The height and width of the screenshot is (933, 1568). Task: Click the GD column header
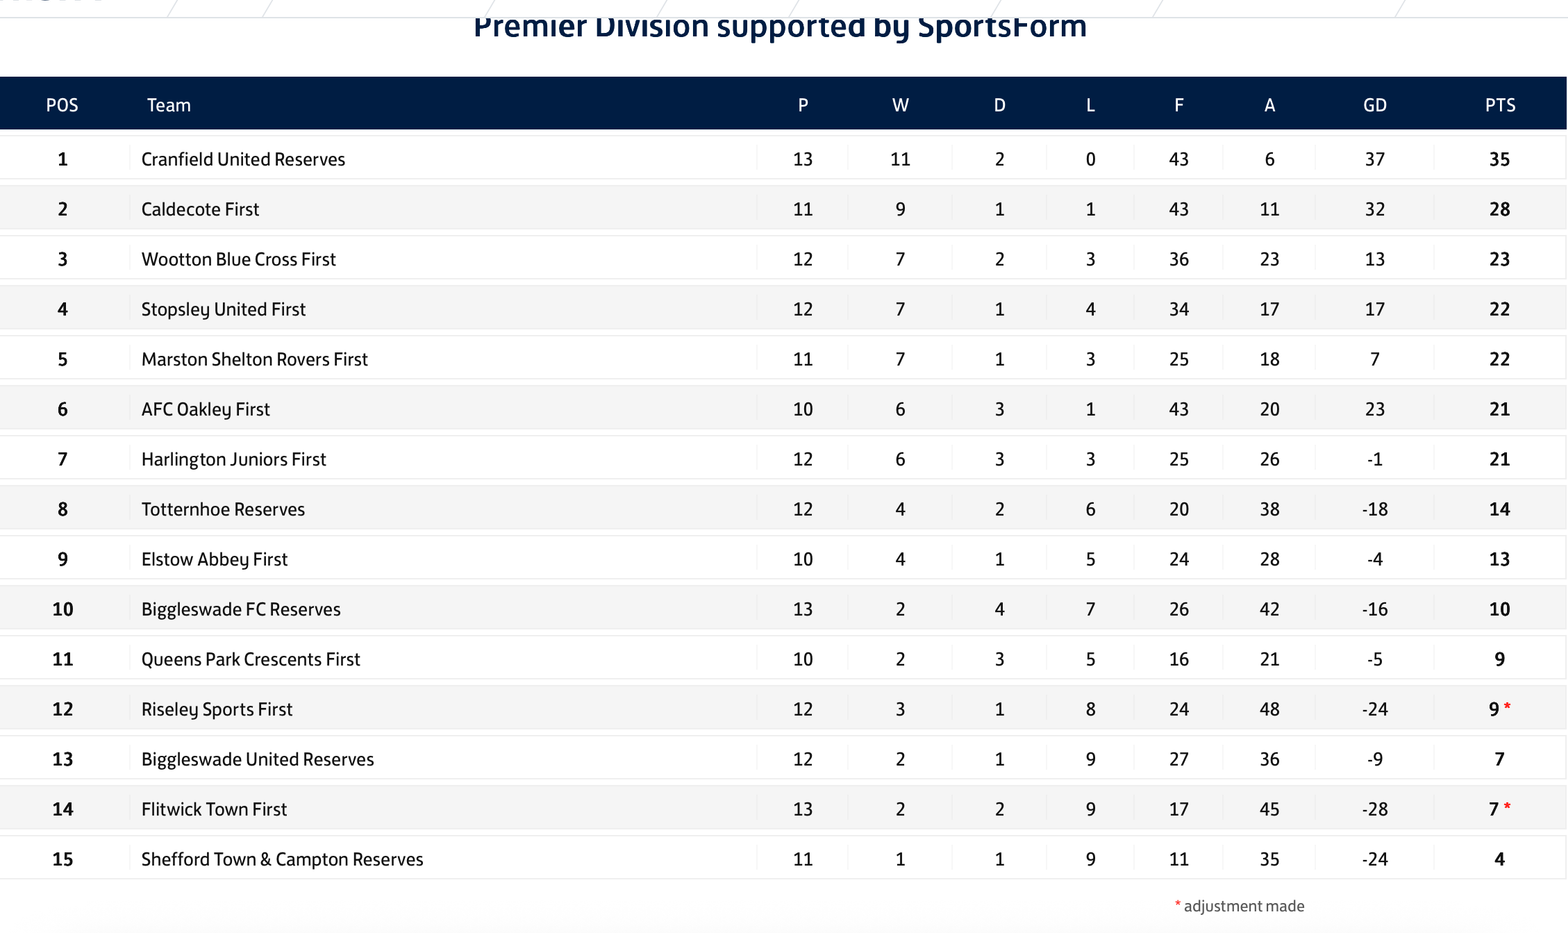click(x=1374, y=105)
